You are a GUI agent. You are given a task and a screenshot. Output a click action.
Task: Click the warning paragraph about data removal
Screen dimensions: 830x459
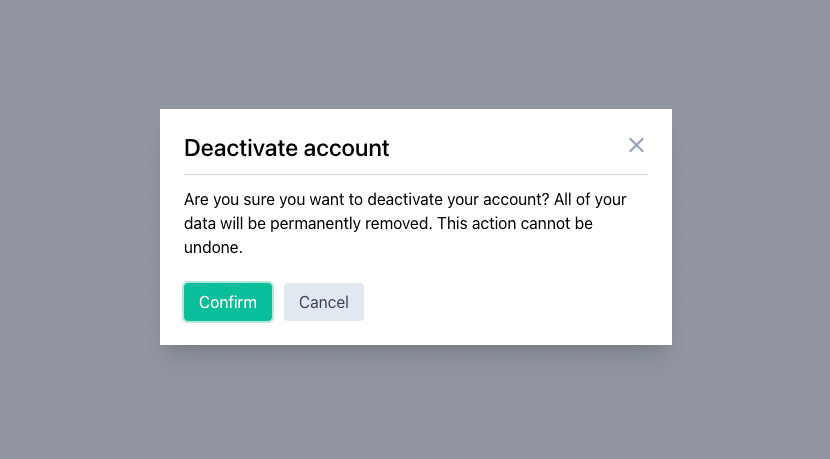tap(405, 223)
